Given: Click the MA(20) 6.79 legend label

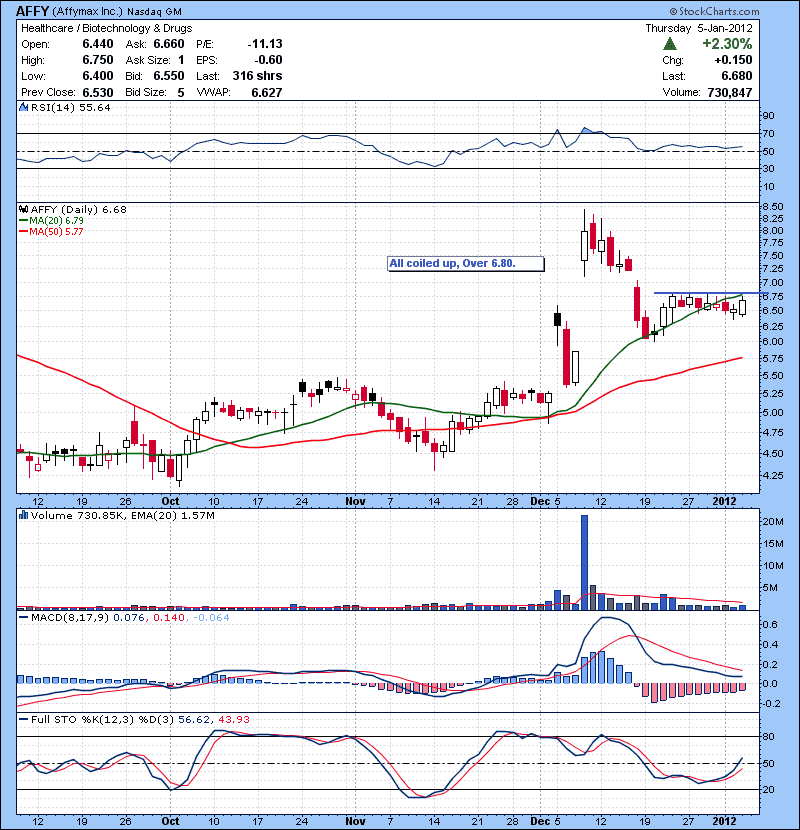Looking at the screenshot, I should click(x=56, y=221).
